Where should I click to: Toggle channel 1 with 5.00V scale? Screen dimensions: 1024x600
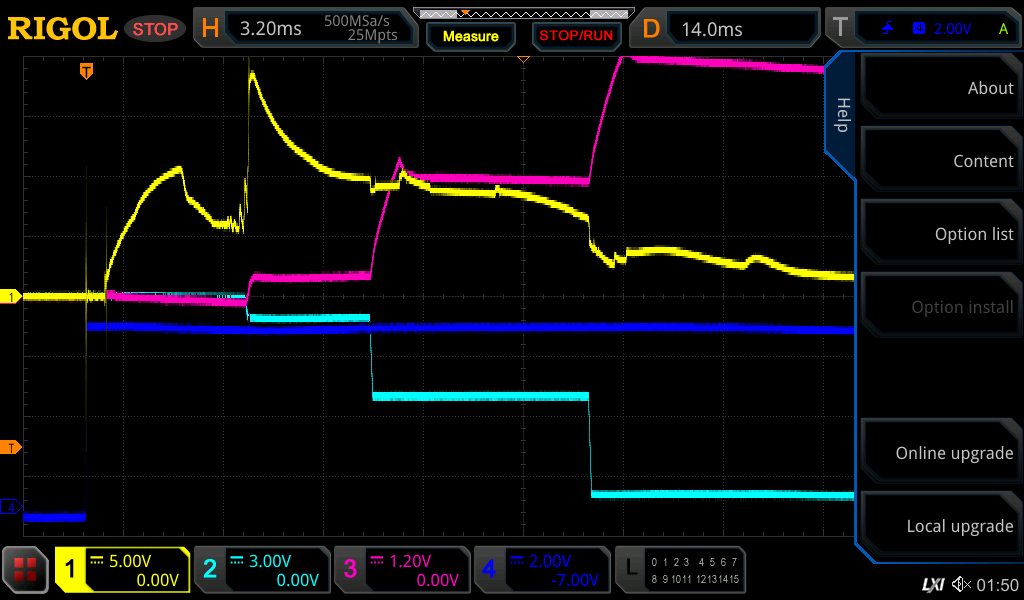tap(122, 570)
